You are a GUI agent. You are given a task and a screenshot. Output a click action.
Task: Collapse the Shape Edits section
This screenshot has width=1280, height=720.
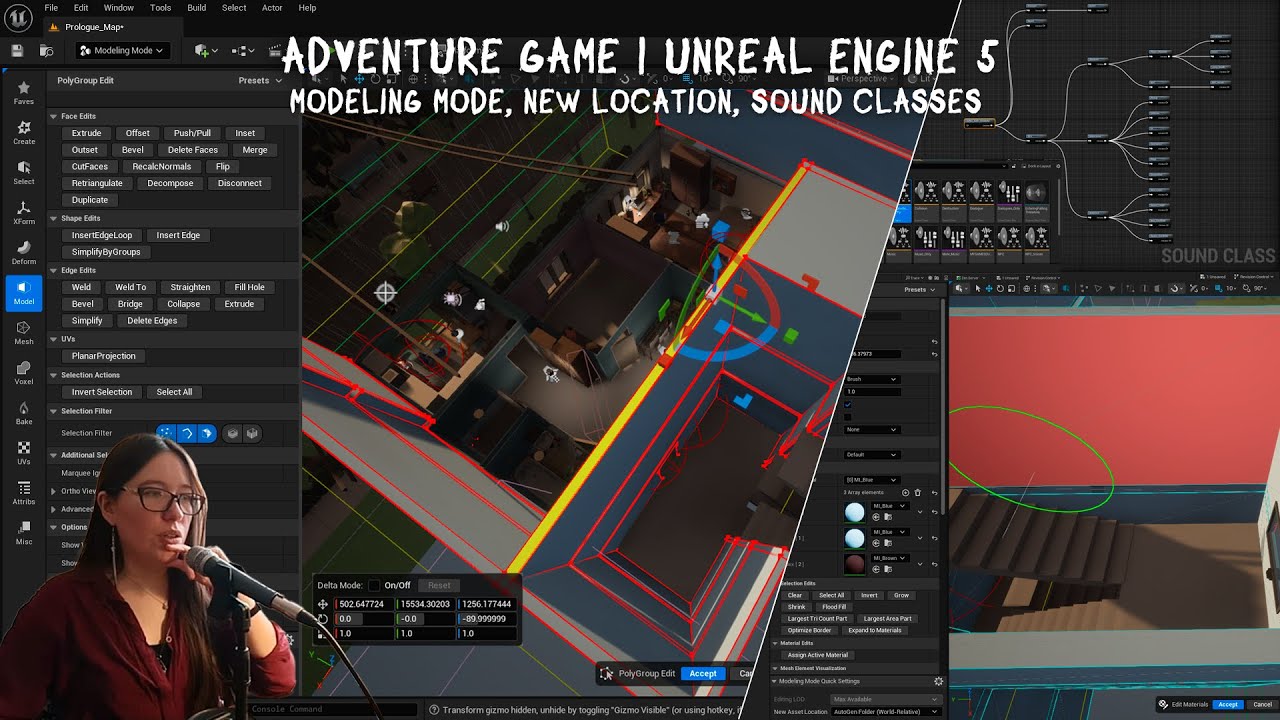coord(53,218)
